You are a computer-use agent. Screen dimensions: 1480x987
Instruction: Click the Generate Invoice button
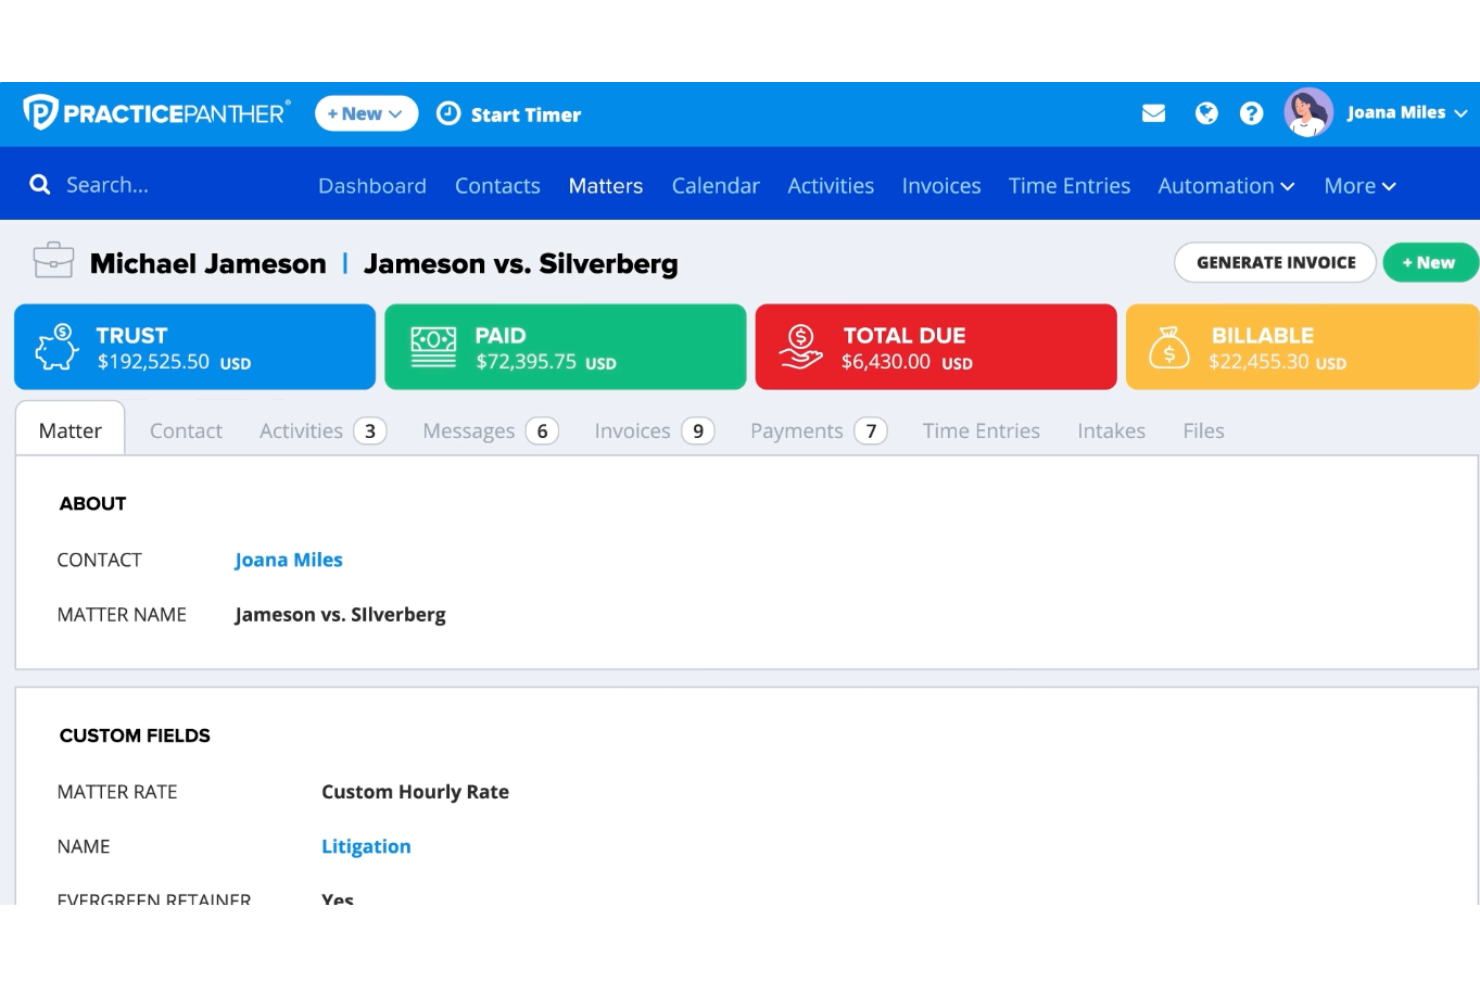[1274, 262]
